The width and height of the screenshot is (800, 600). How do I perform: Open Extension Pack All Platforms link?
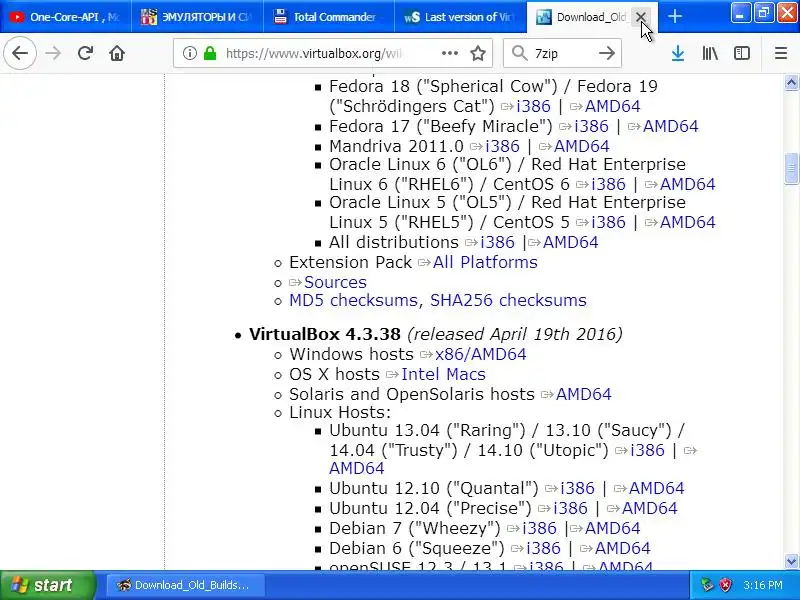(485, 262)
